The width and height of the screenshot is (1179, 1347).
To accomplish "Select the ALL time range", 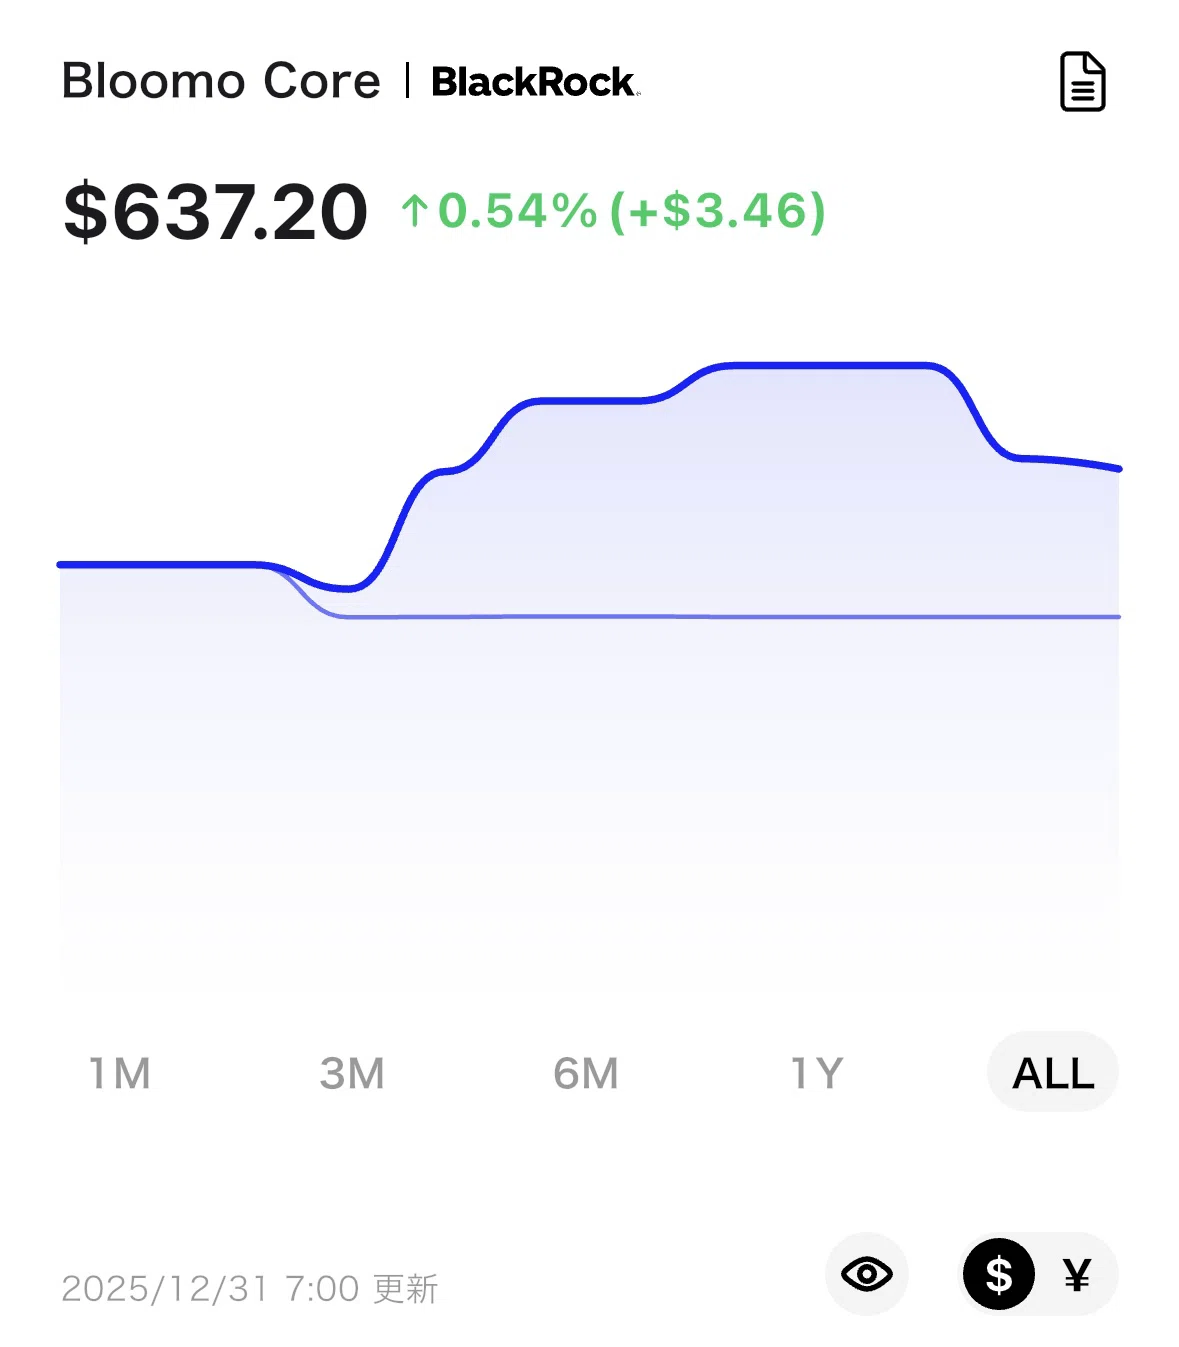I will 1053,1072.
